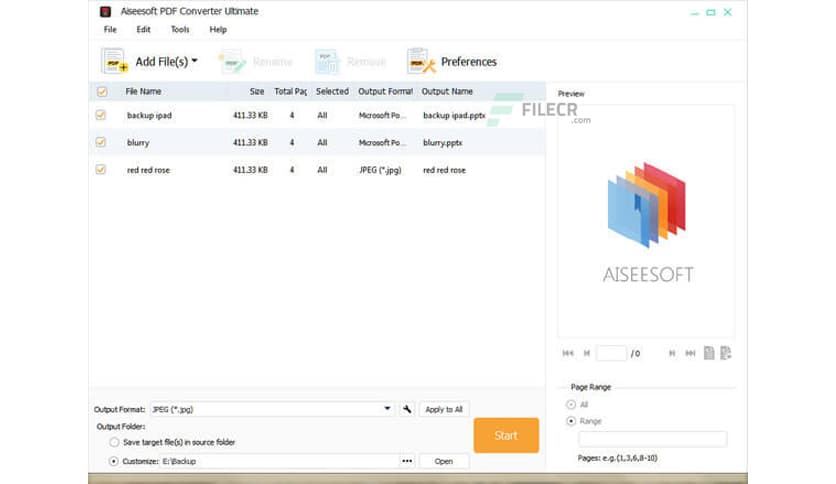
Task: Browse output folder with three-dots button
Action: click(407, 461)
